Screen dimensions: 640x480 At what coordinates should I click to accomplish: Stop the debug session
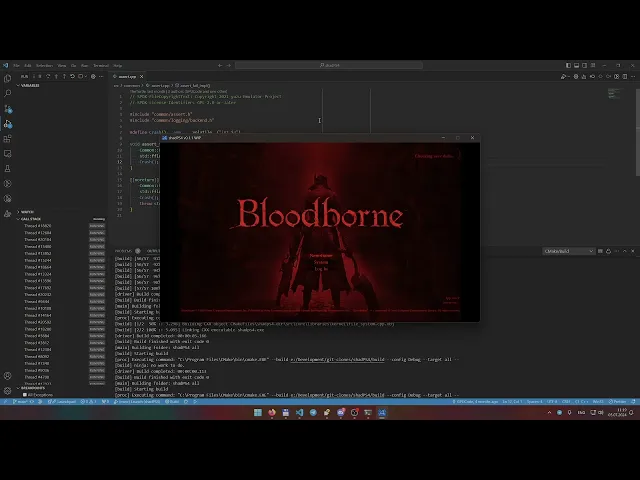80,76
